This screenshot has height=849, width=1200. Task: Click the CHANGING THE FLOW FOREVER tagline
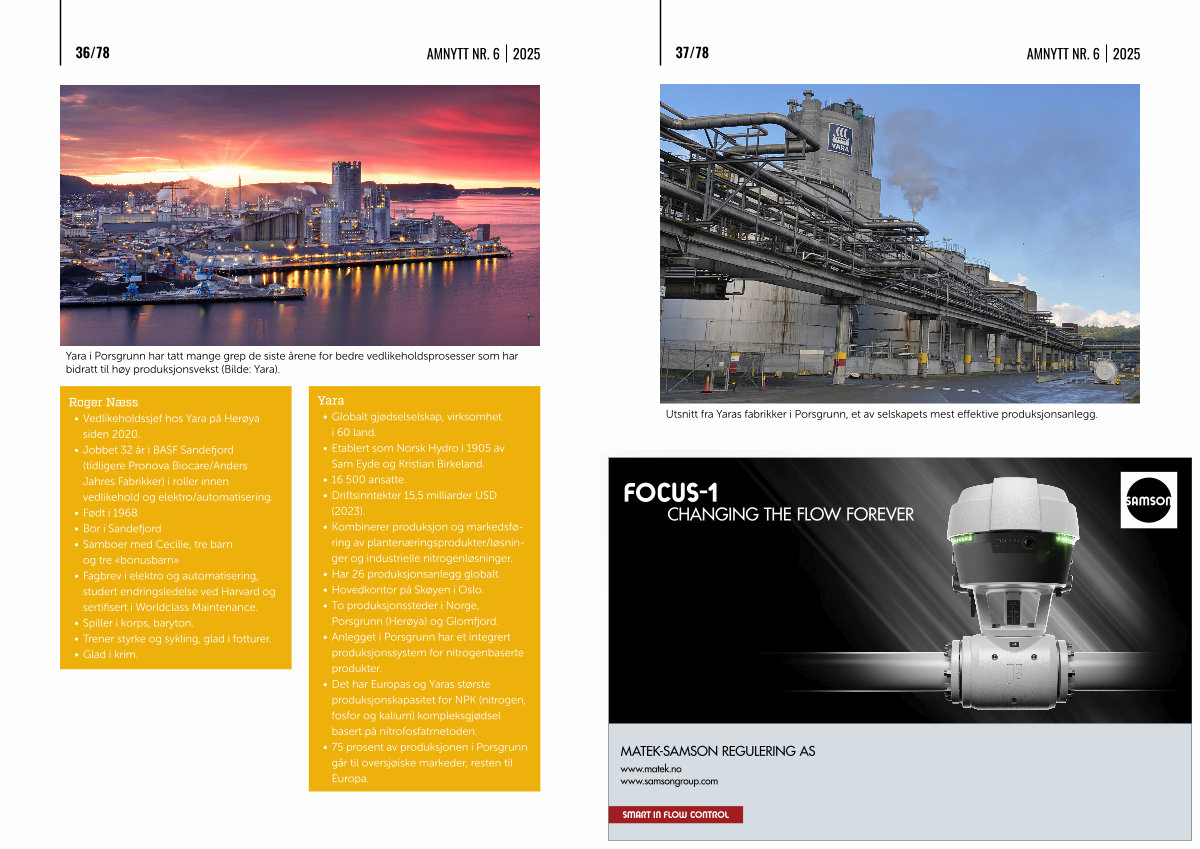[x=790, y=515]
